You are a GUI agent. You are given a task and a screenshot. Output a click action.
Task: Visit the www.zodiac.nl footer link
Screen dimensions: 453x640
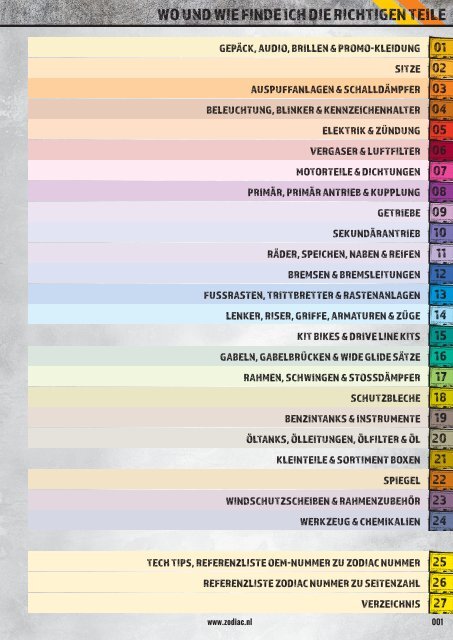(229, 622)
